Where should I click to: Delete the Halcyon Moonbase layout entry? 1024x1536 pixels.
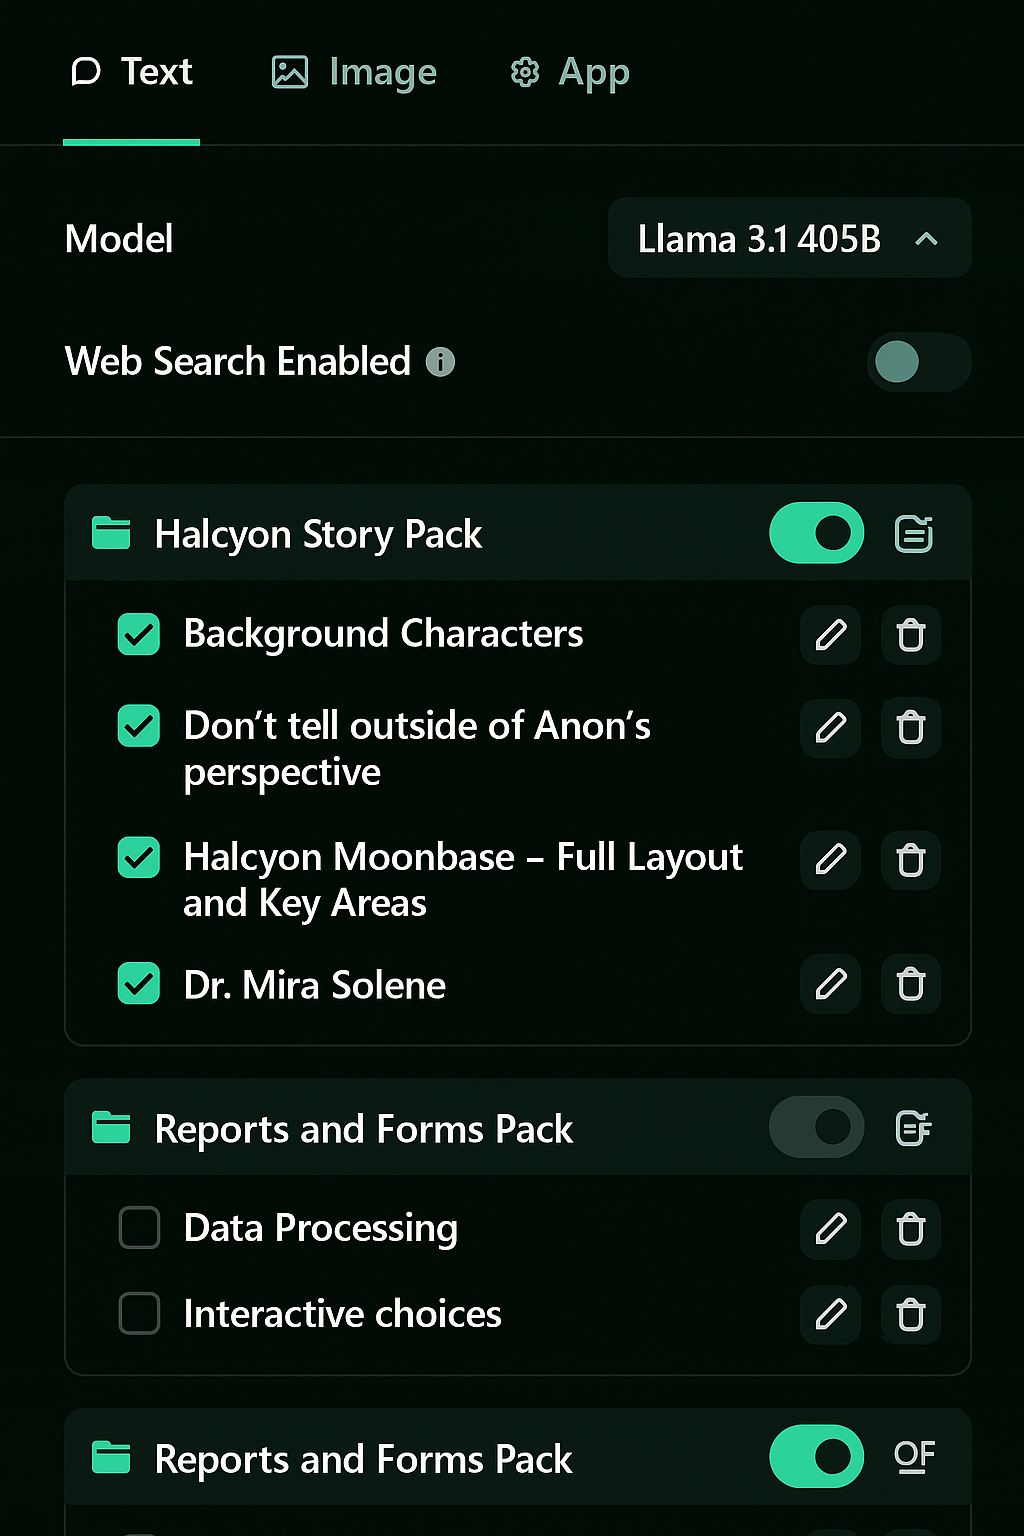(911, 860)
